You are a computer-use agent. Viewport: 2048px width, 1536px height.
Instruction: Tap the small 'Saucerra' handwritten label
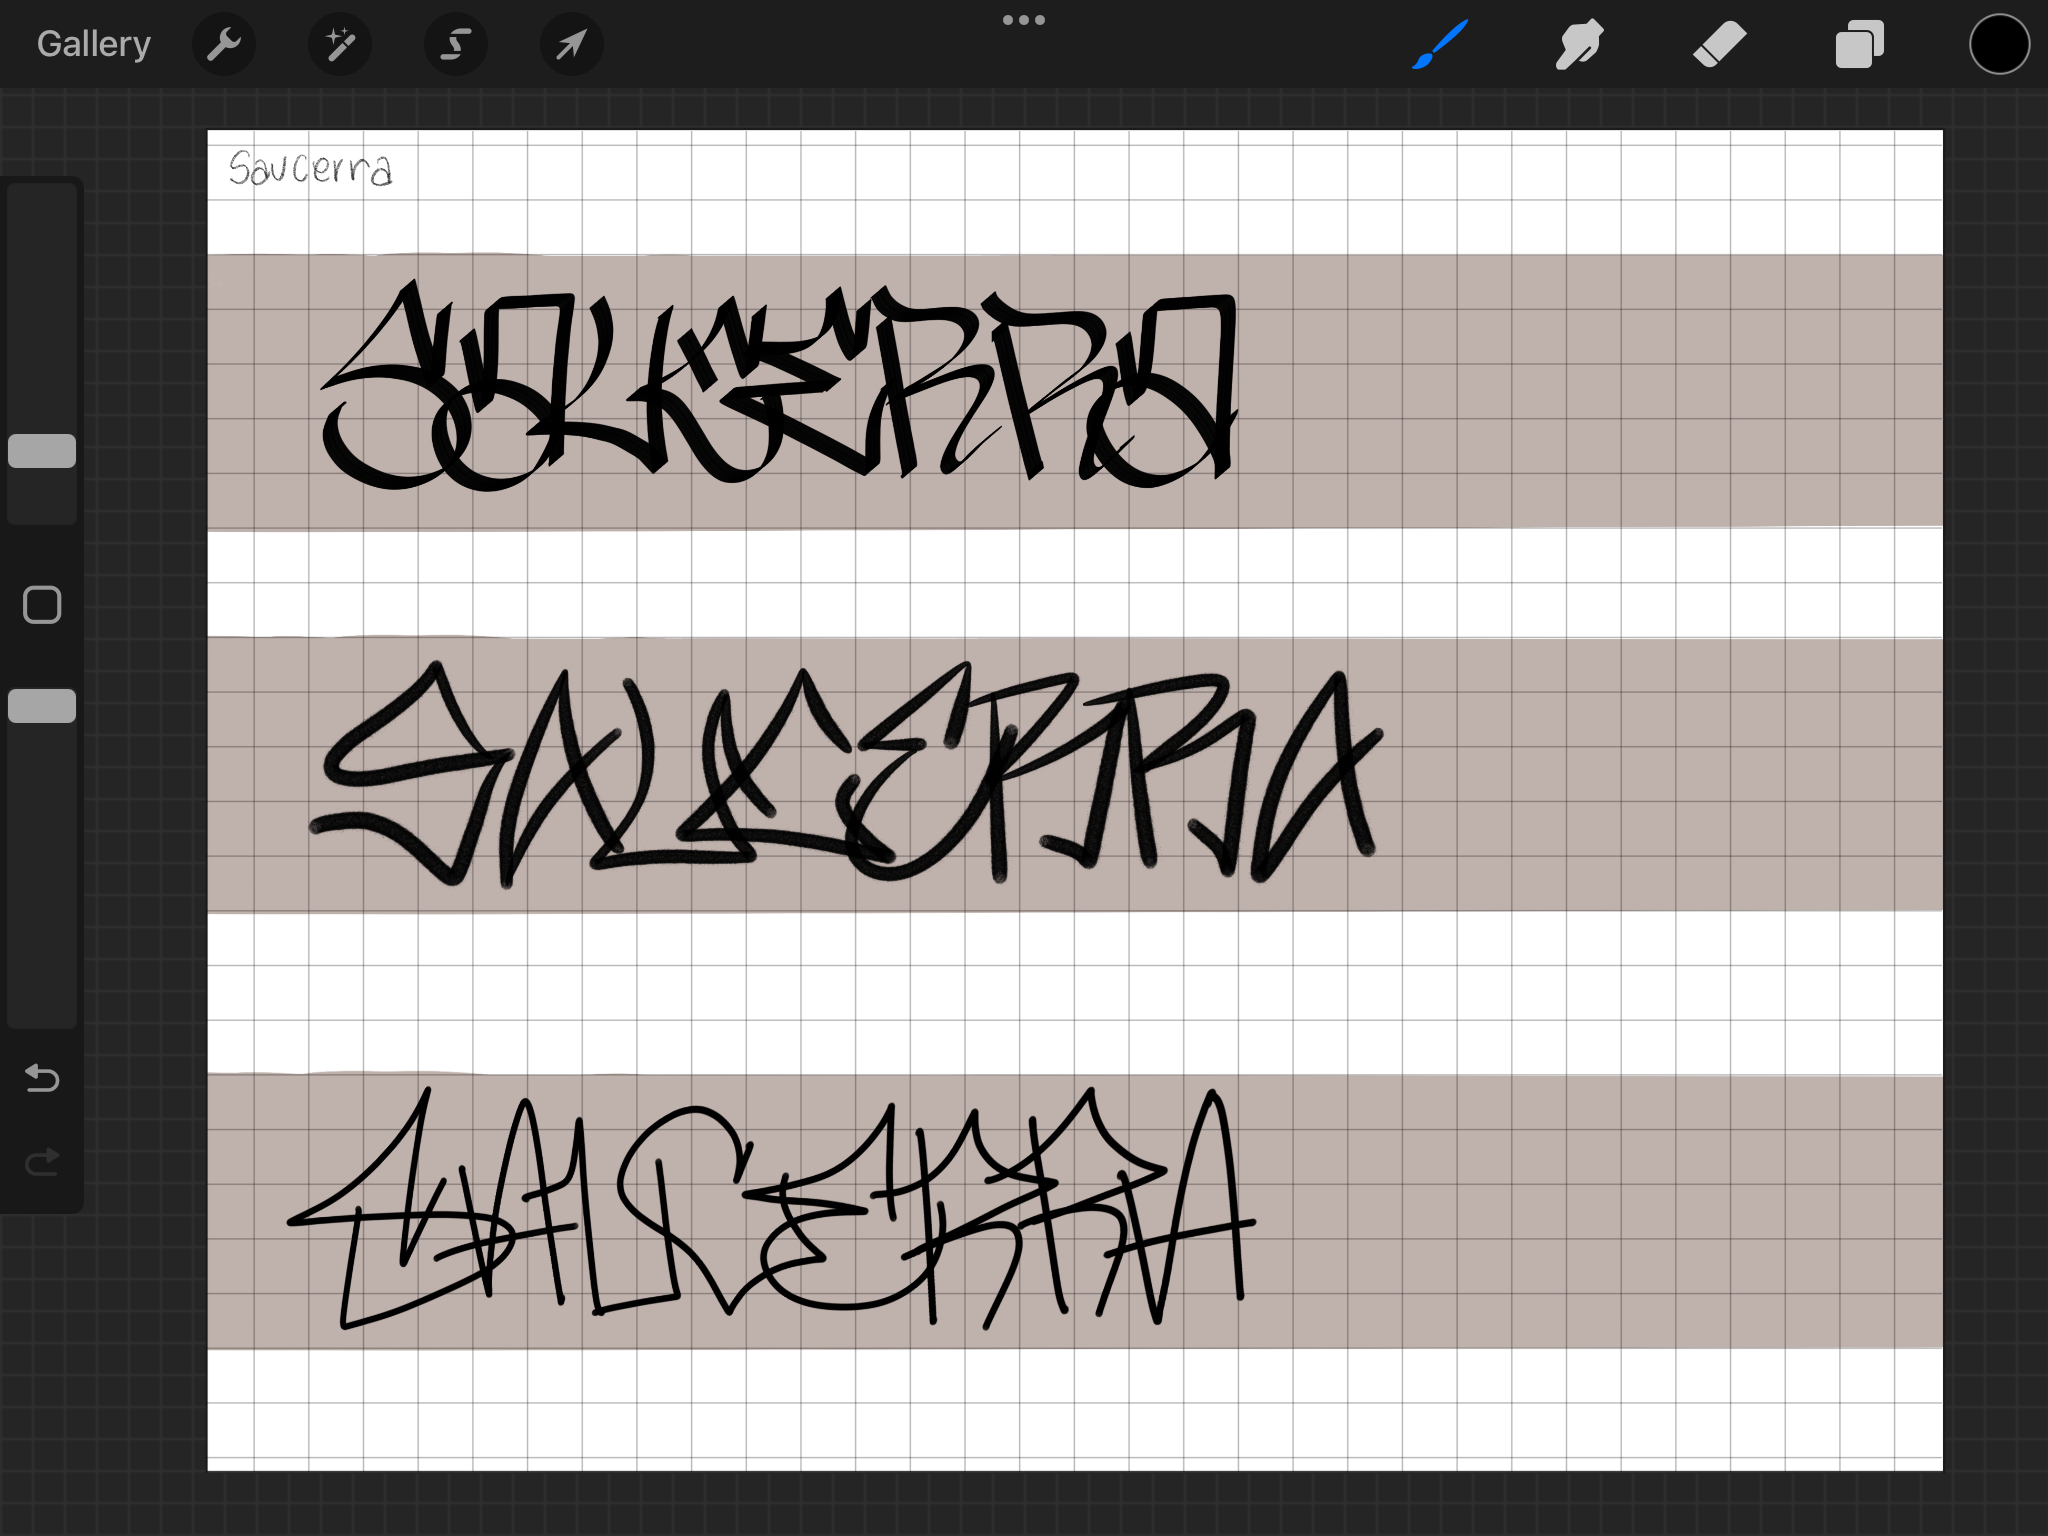coord(310,168)
